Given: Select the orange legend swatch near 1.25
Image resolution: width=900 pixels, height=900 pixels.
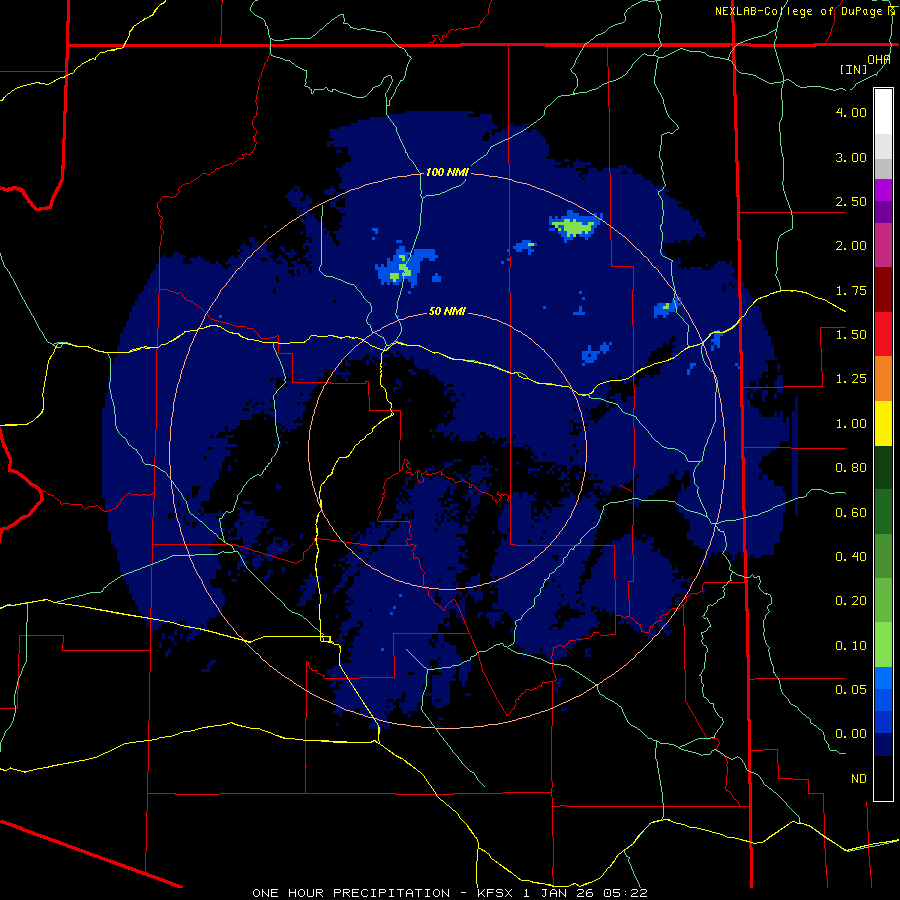Looking at the screenshot, I should coord(883,379).
